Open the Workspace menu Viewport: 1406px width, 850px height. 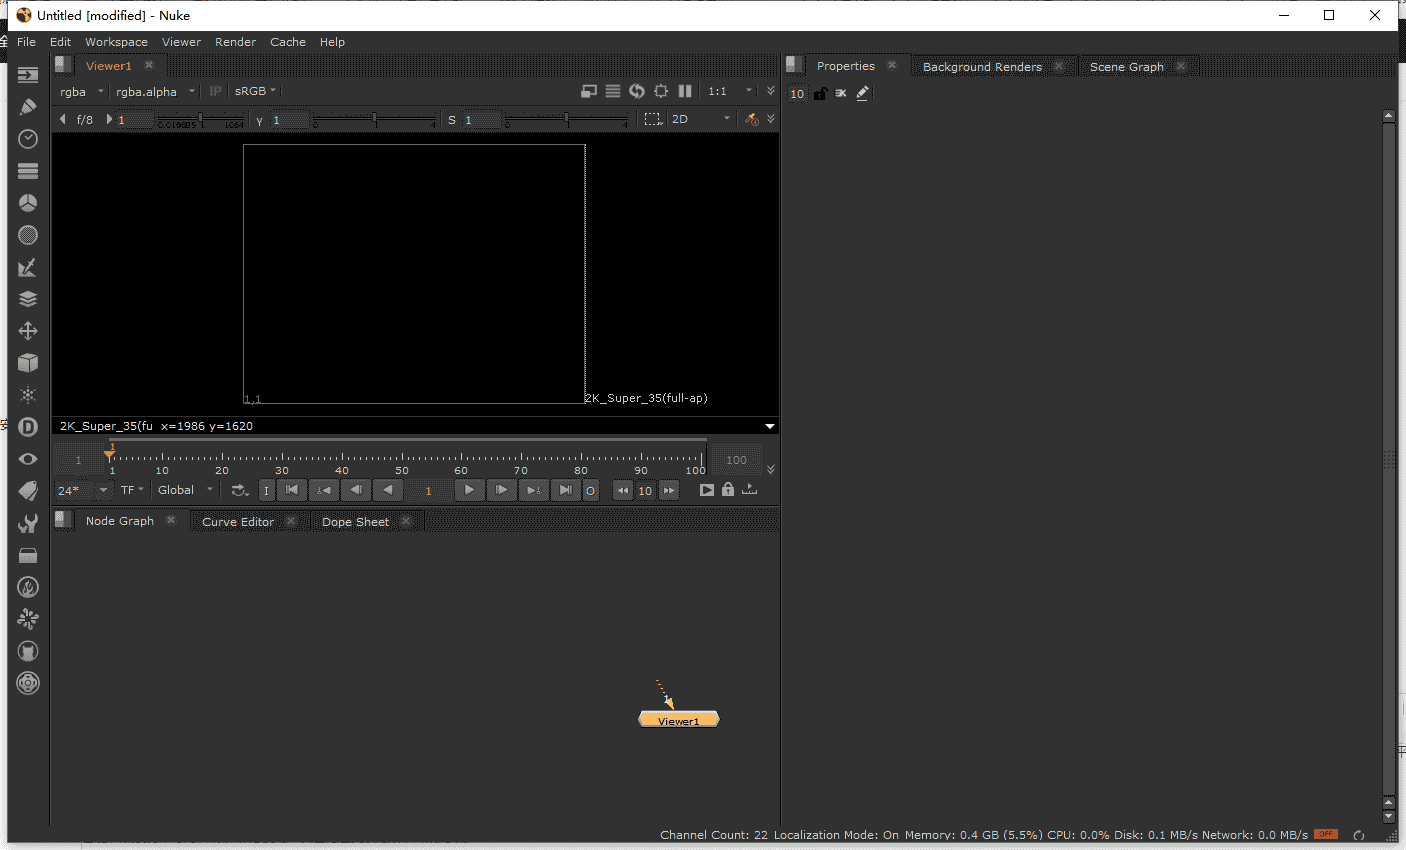(x=116, y=42)
